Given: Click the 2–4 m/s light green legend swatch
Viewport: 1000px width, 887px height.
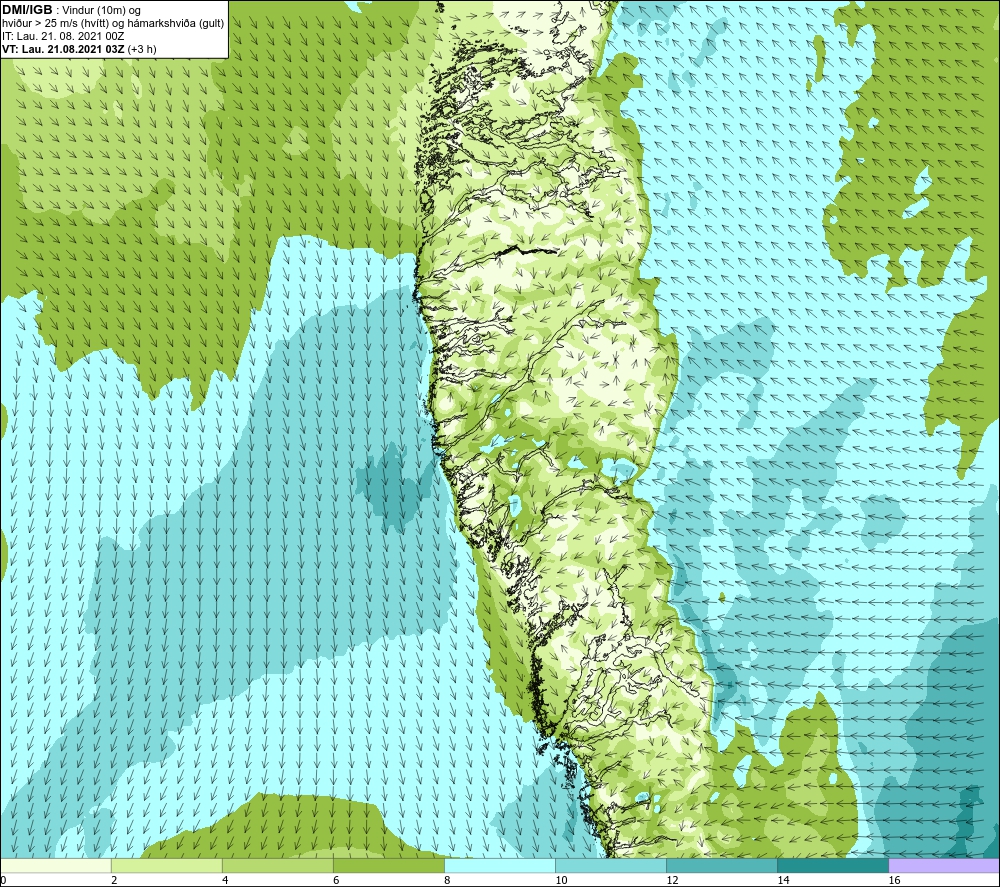Looking at the screenshot, I should pyautogui.click(x=166, y=866).
